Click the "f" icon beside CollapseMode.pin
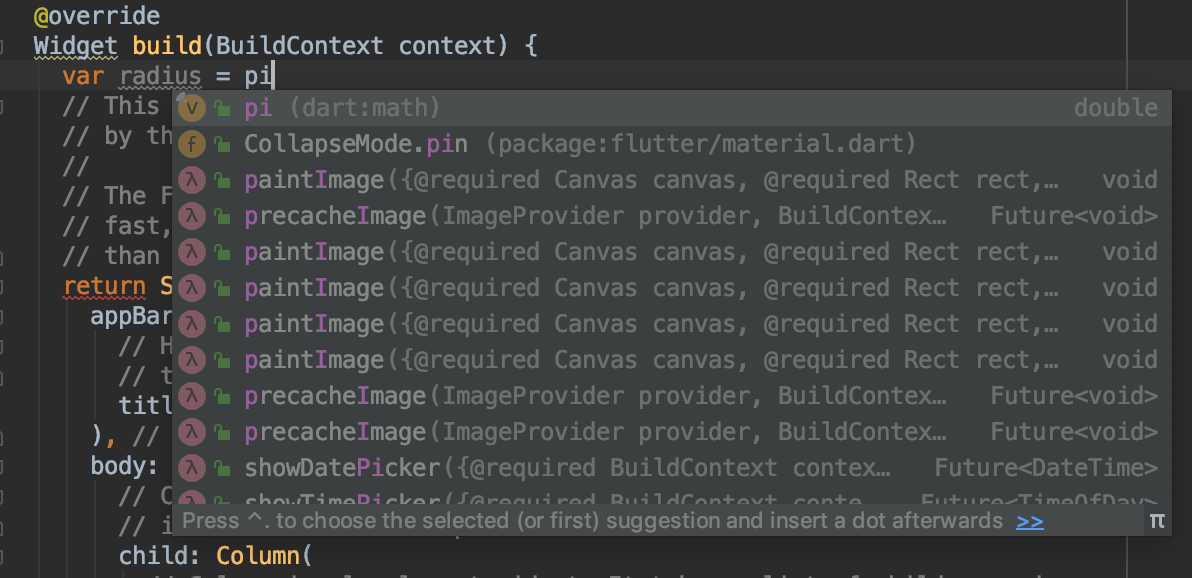This screenshot has height=578, width=1192. (x=192, y=144)
